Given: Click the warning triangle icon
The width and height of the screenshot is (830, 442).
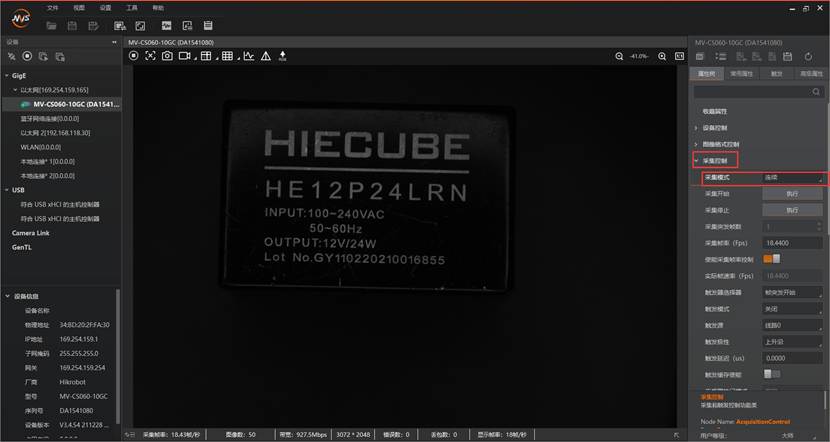Looking at the screenshot, I should pos(266,56).
